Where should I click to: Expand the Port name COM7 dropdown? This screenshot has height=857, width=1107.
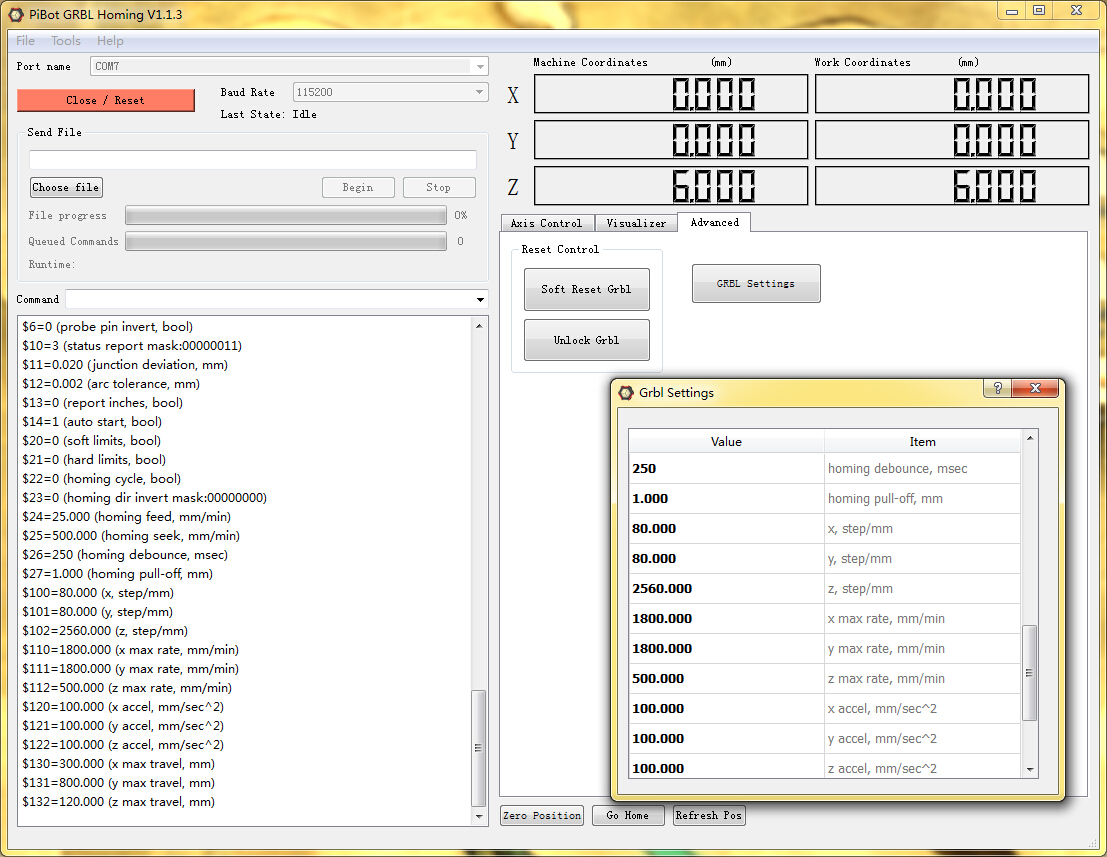(480, 66)
